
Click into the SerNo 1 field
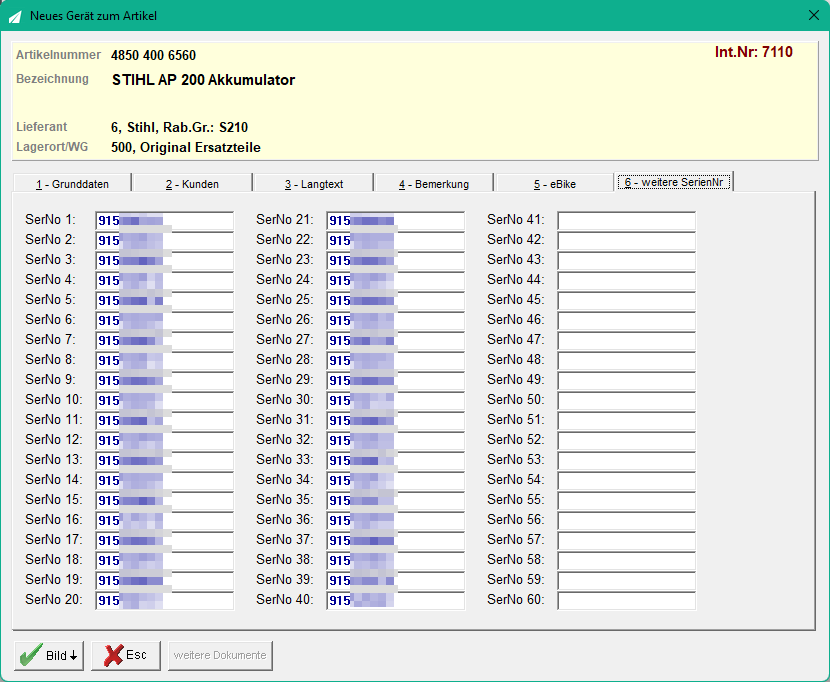pos(165,221)
